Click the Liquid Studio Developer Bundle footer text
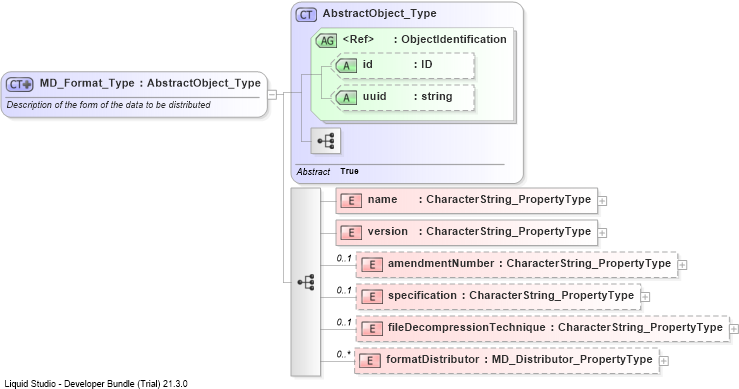 coord(96,384)
